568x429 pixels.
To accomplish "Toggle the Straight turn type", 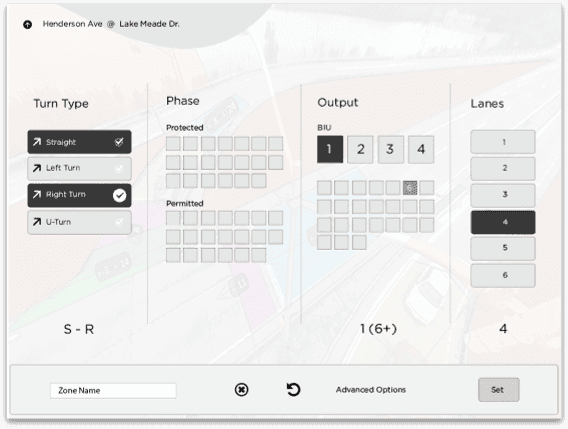I will [x=79, y=142].
